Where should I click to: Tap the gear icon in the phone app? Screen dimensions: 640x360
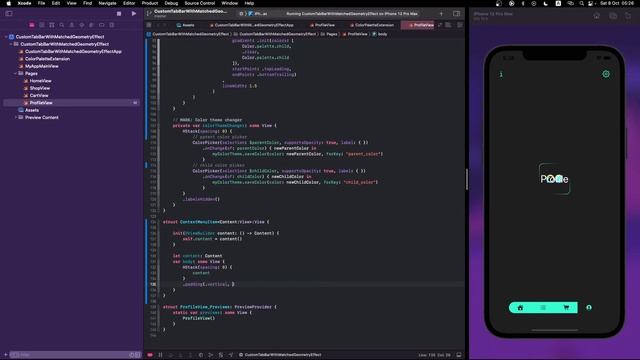(606, 74)
